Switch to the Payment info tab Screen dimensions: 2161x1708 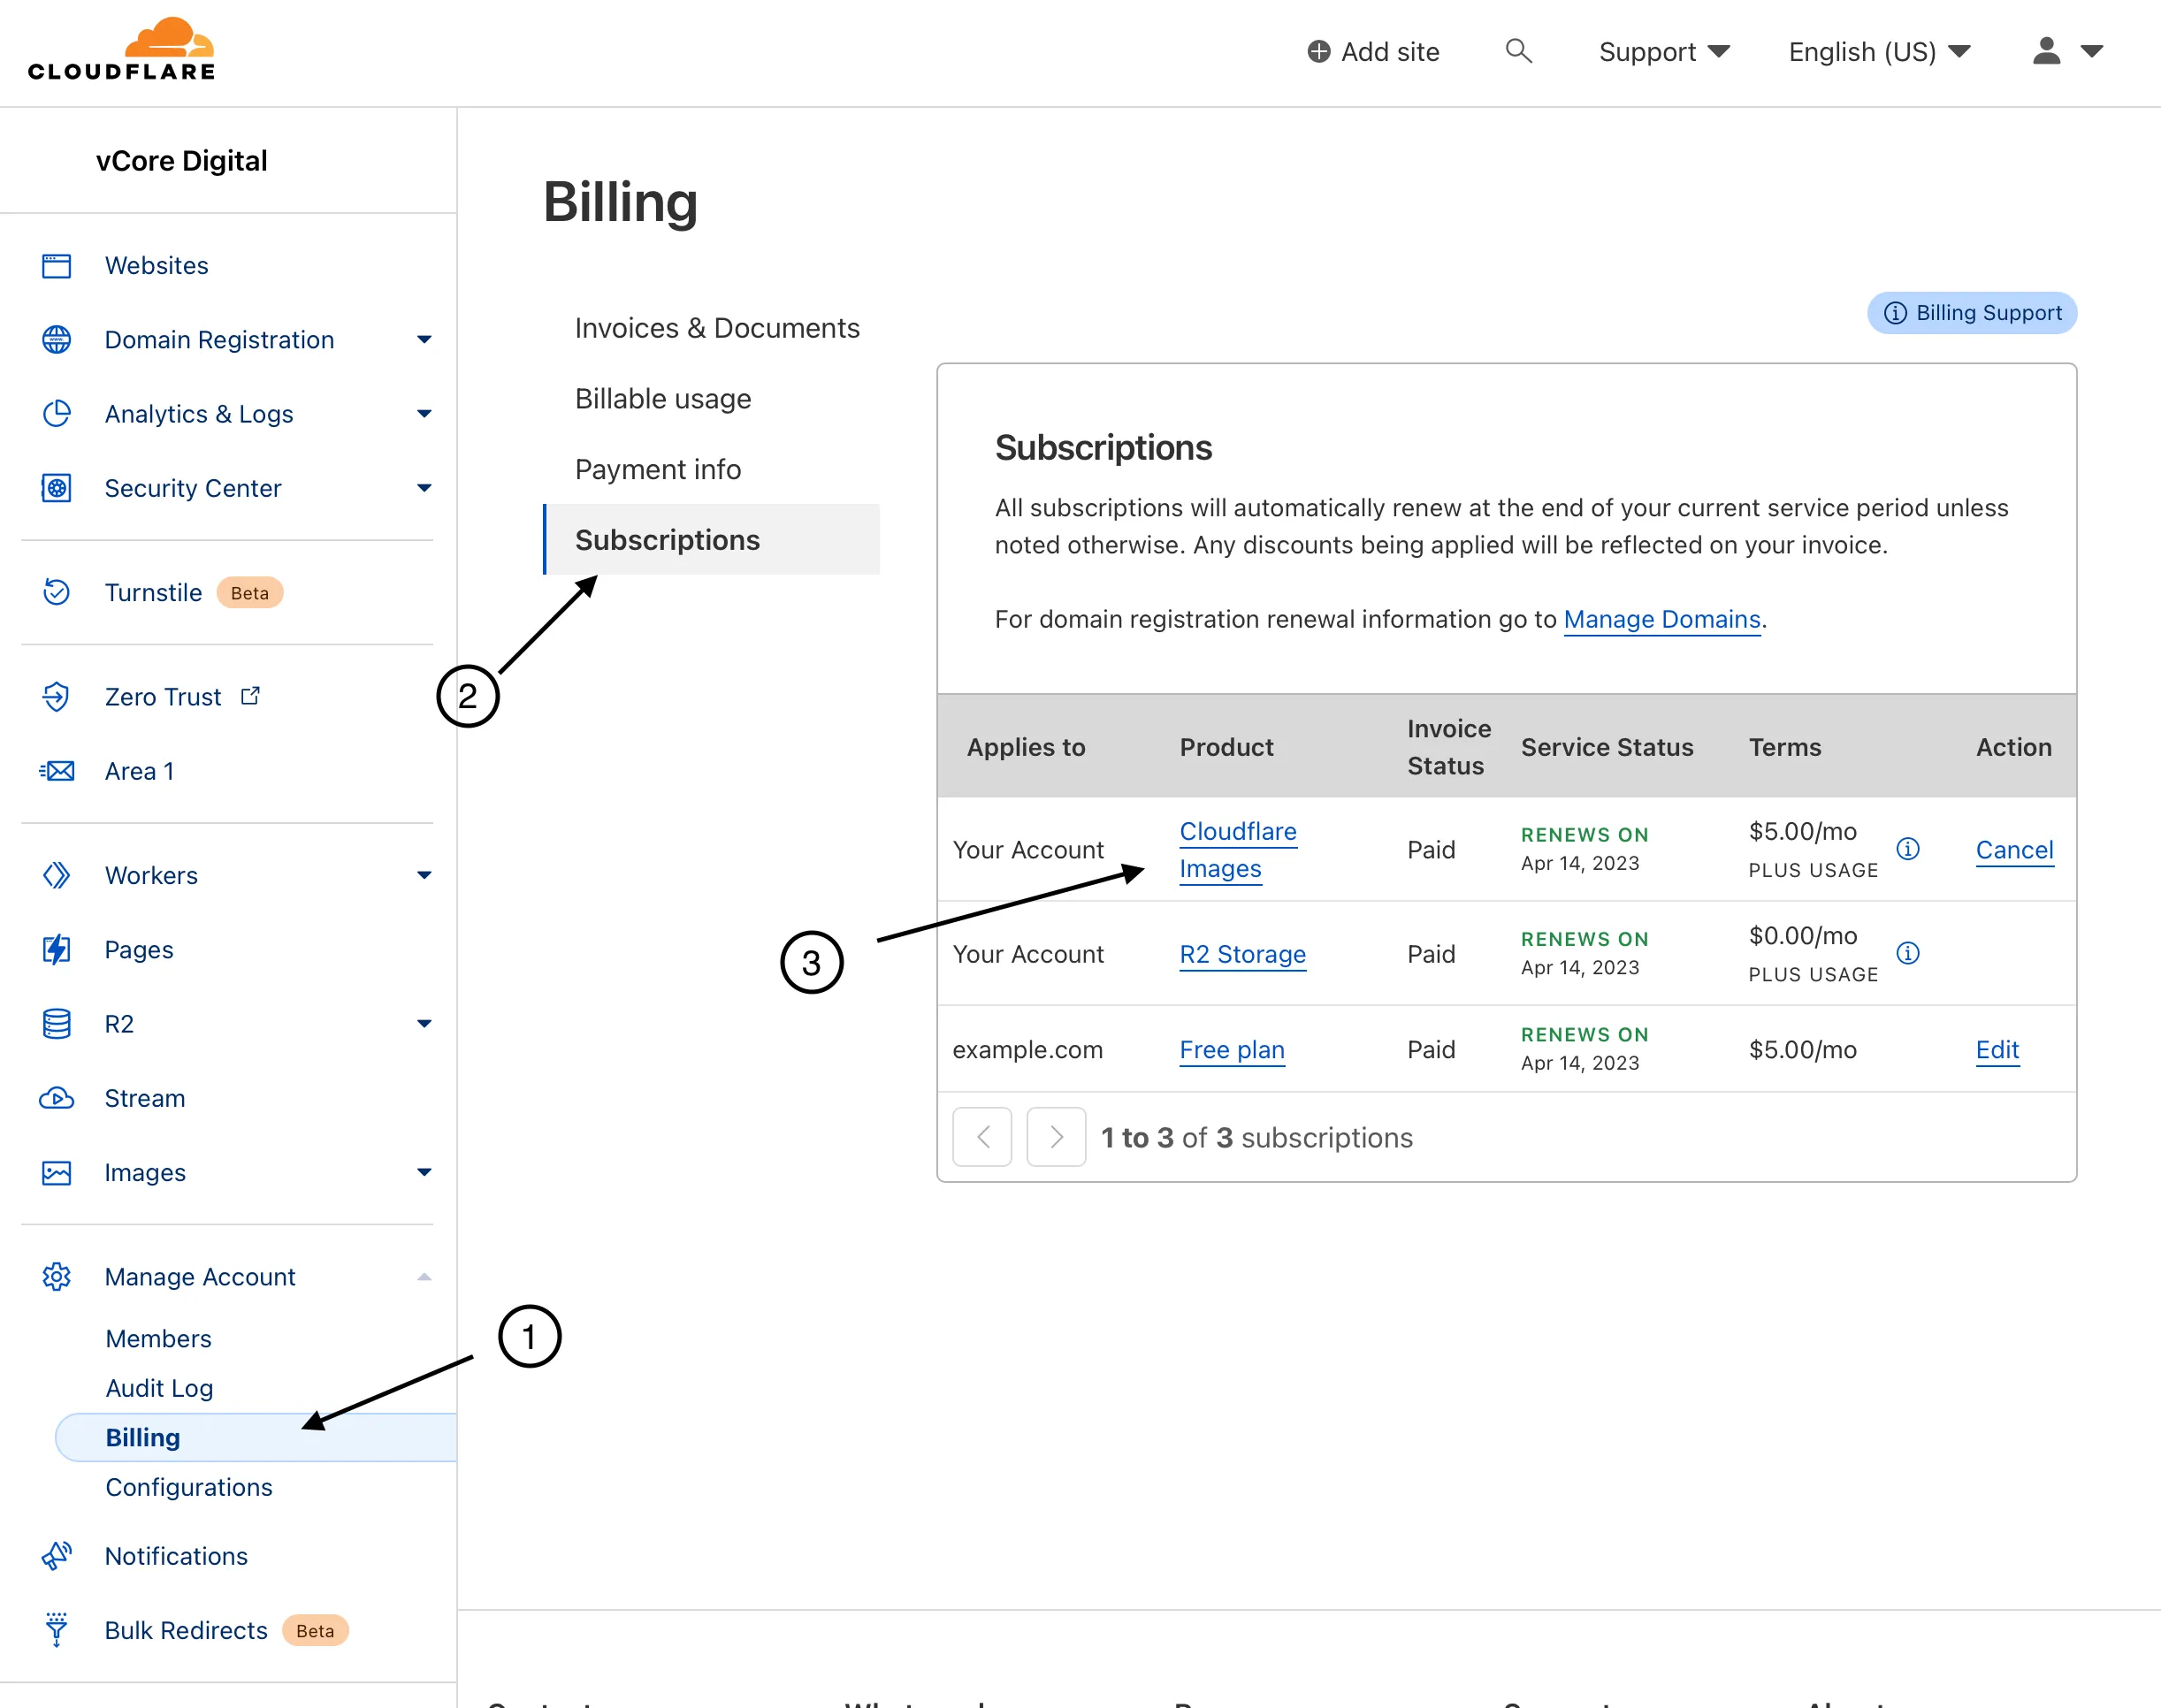(657, 468)
